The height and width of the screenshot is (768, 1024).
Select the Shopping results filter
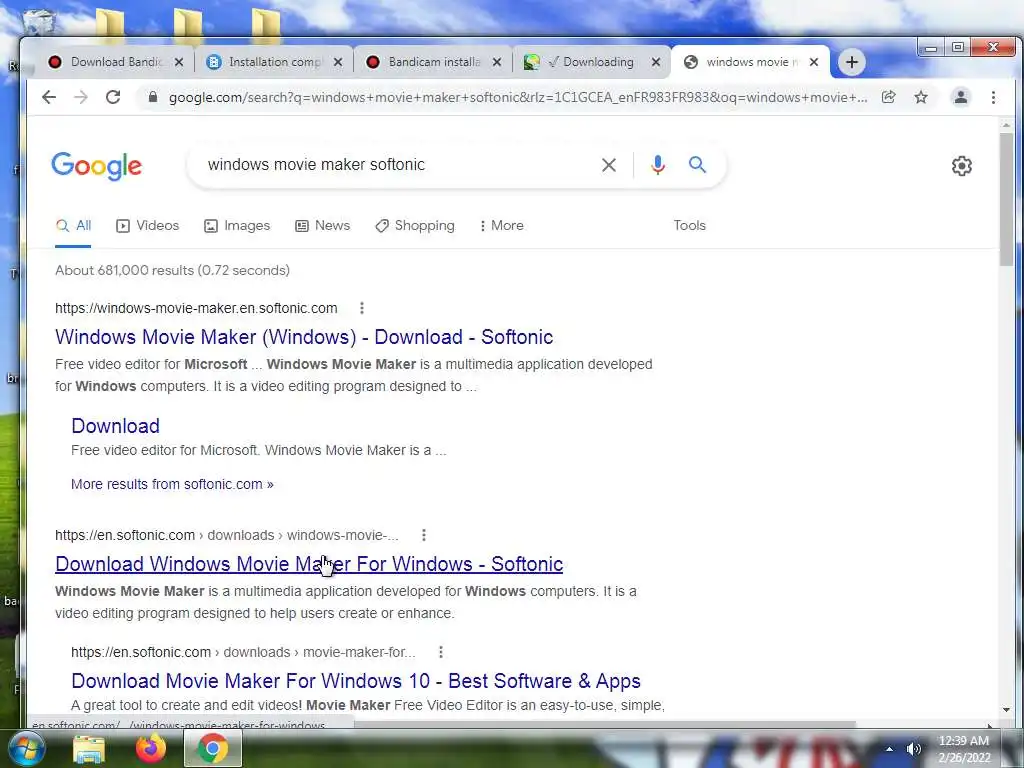coord(415,225)
